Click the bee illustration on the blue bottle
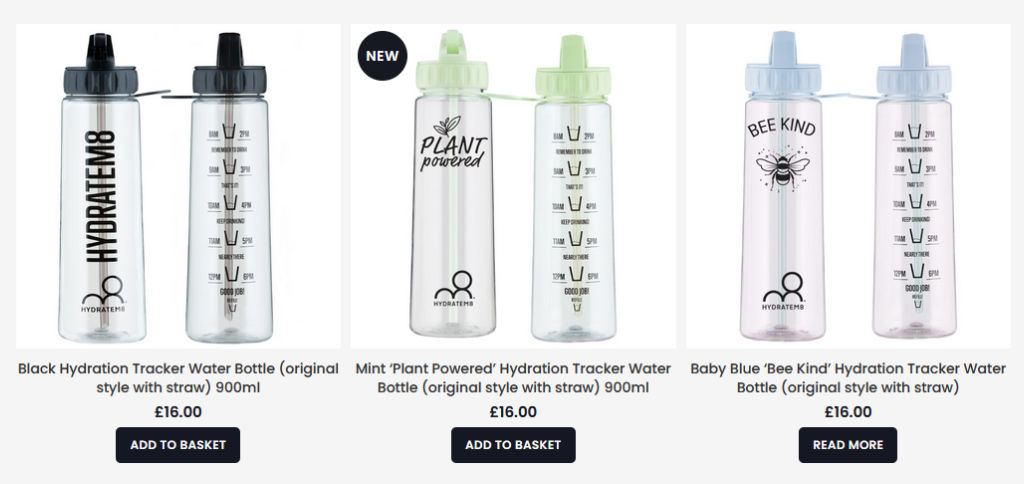 [782, 168]
